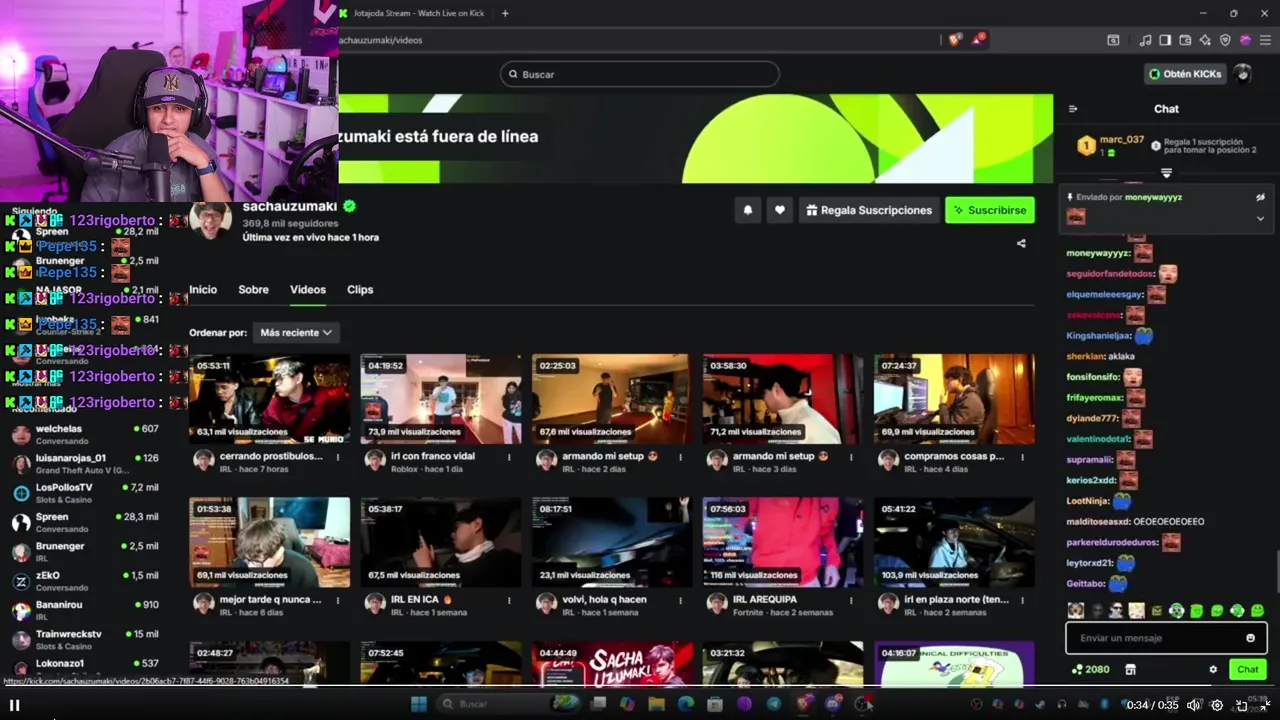Expand the pinned message chevron
The width and height of the screenshot is (1280, 720).
[x=1260, y=218]
